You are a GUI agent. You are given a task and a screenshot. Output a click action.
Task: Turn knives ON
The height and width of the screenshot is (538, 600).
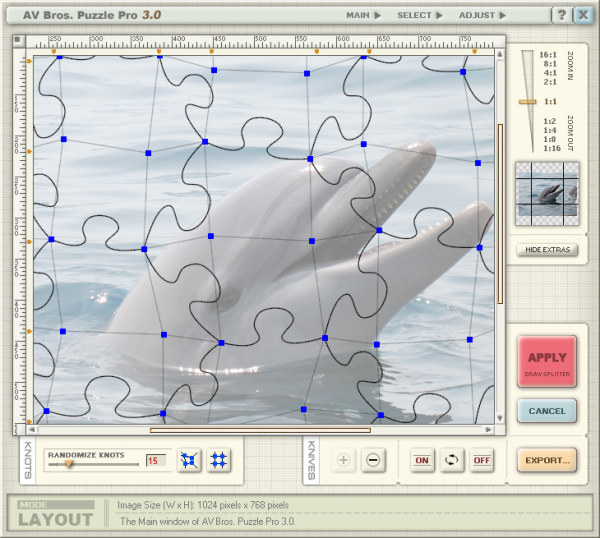pos(422,460)
